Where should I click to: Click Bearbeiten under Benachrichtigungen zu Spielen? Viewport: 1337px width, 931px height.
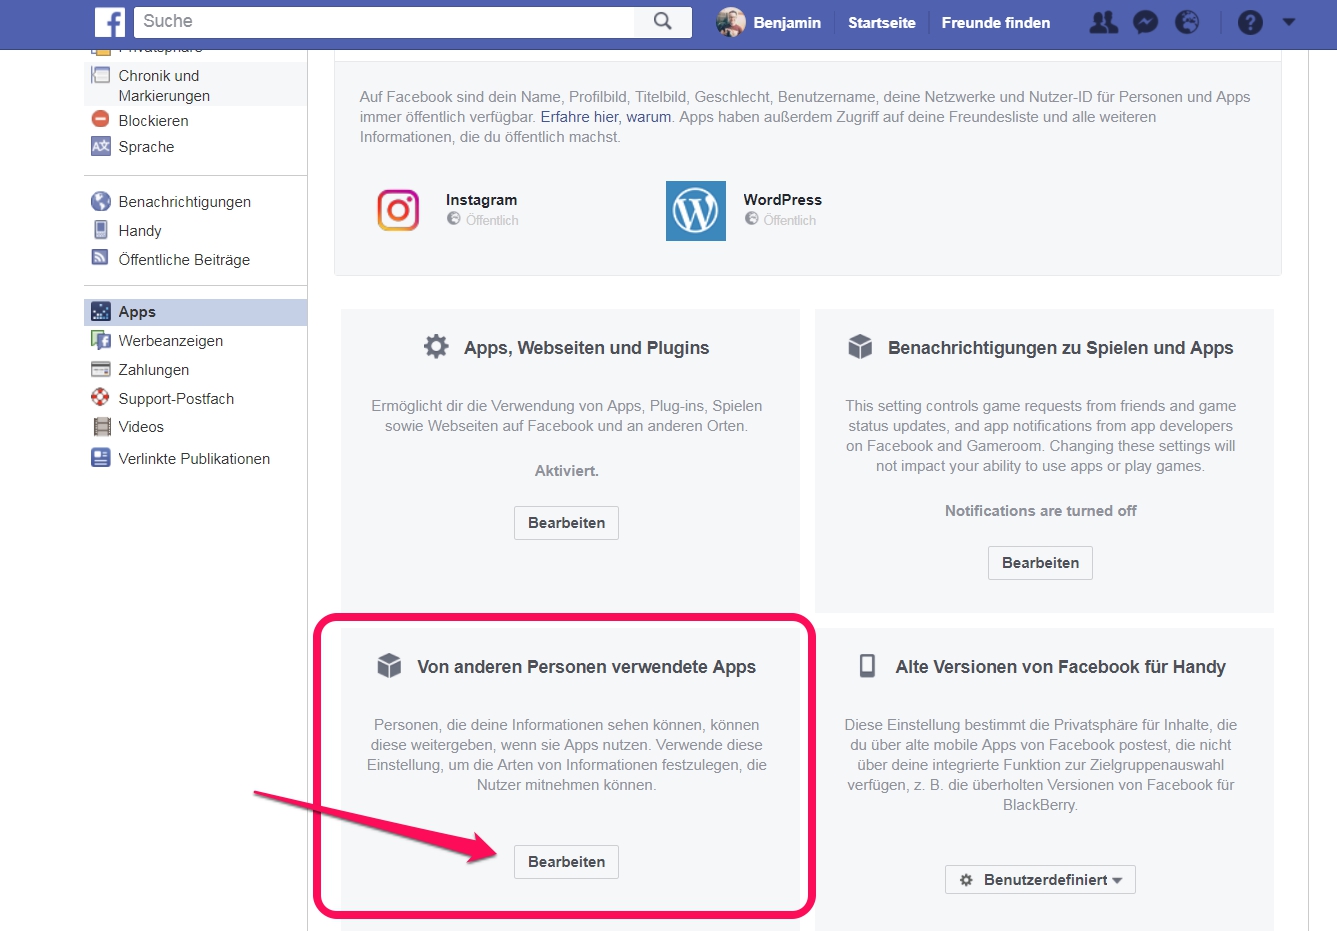coord(1040,563)
